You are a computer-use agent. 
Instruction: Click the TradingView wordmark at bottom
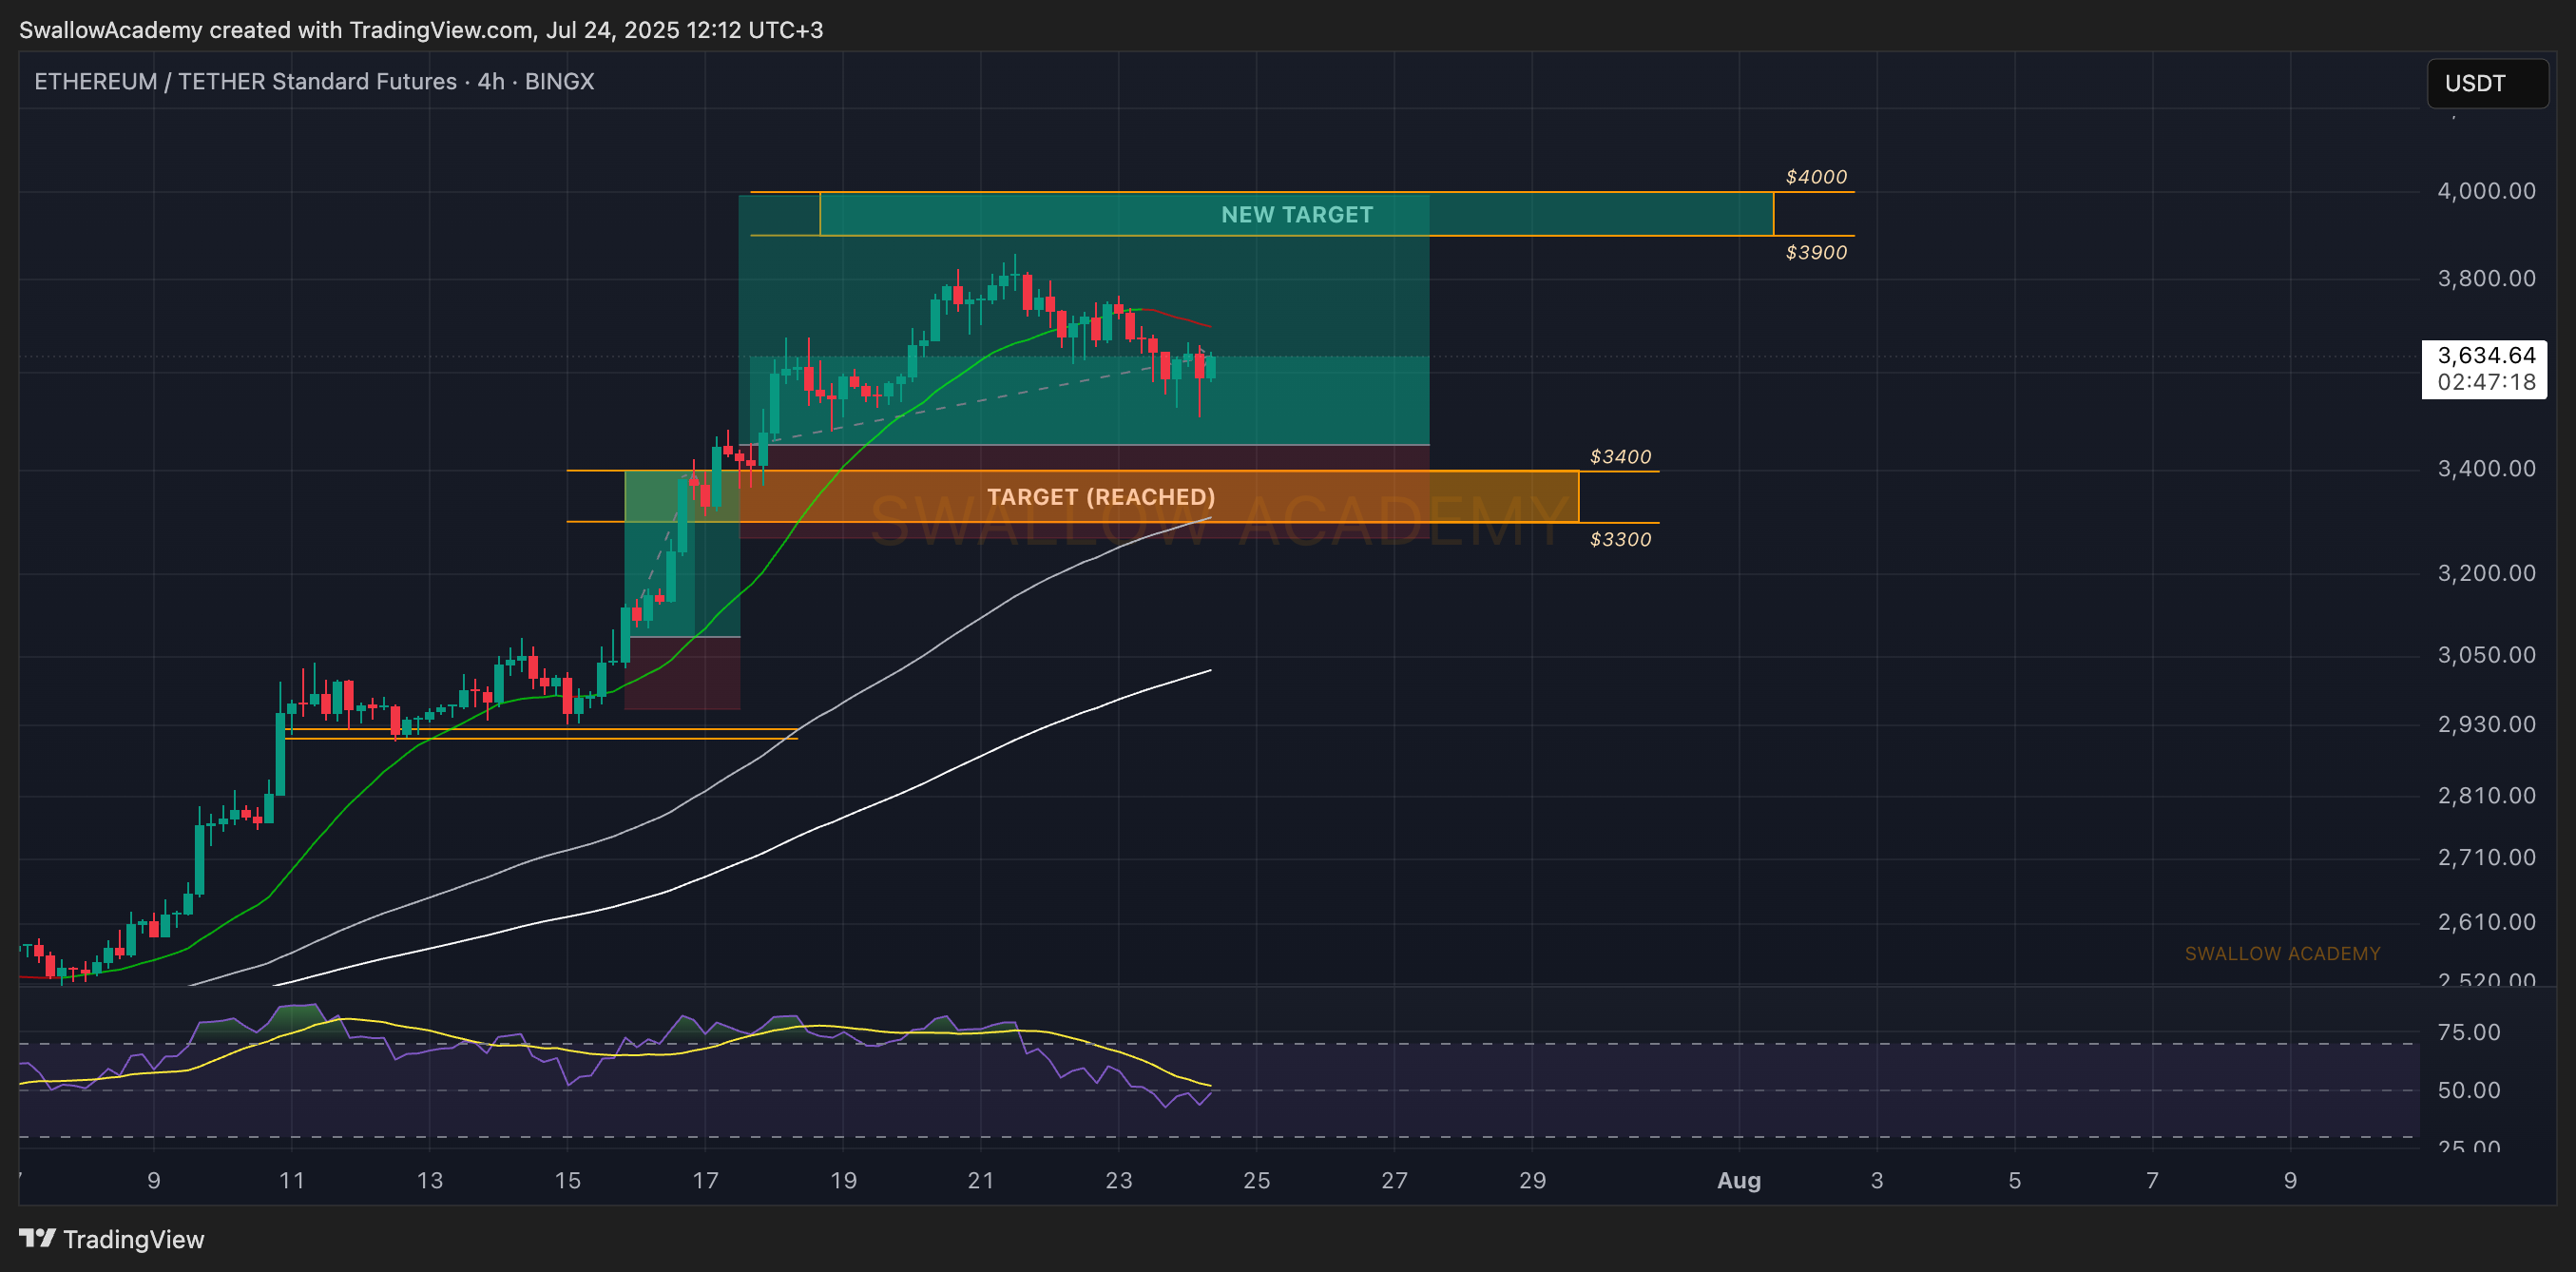coord(133,1239)
